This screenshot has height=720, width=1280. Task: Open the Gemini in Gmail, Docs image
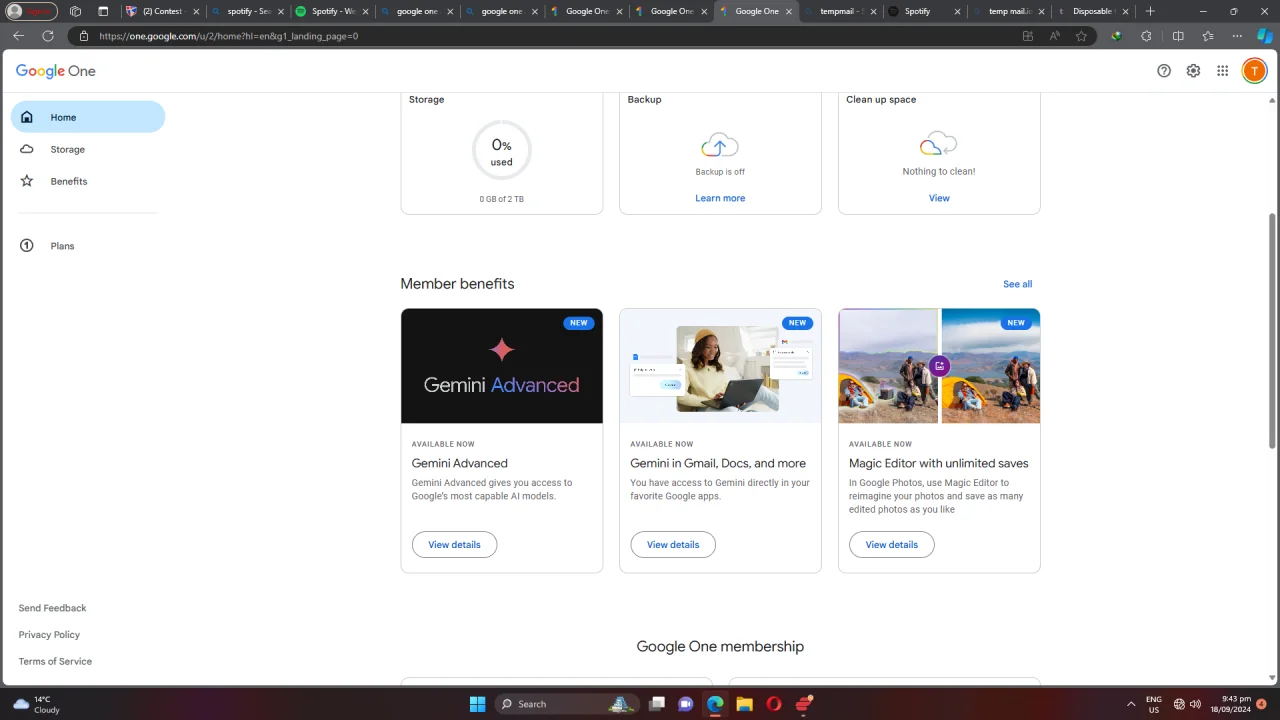click(x=720, y=366)
